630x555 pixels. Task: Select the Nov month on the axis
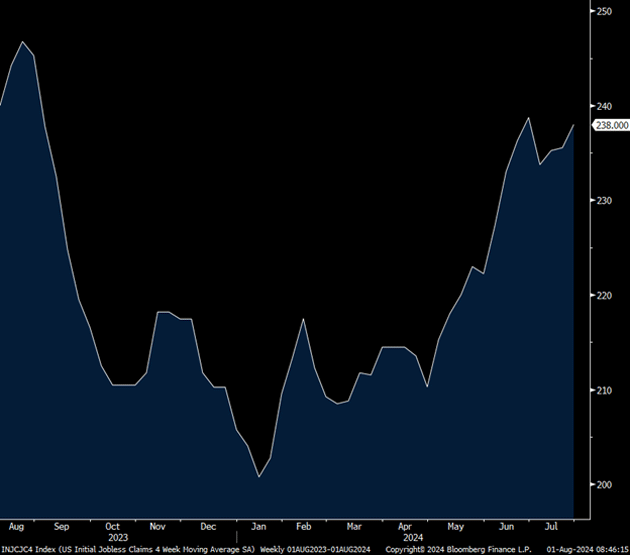158,525
